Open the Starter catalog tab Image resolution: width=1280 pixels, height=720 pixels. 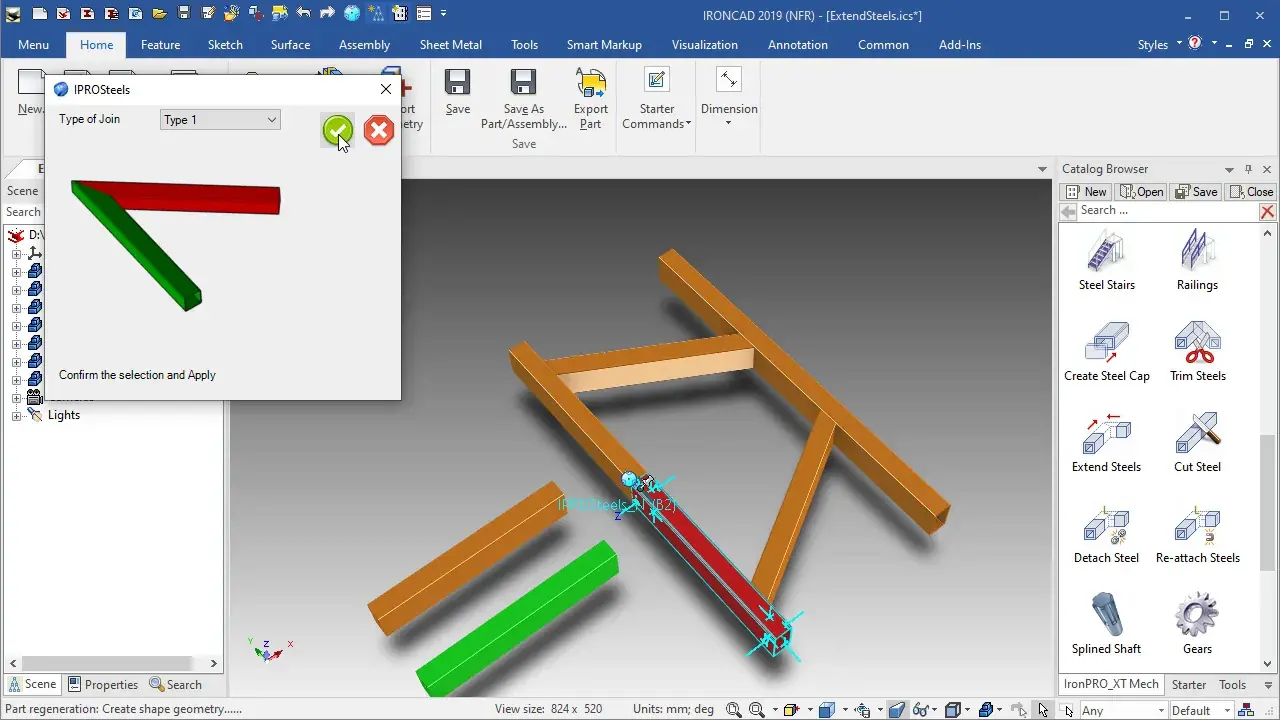click(1189, 685)
